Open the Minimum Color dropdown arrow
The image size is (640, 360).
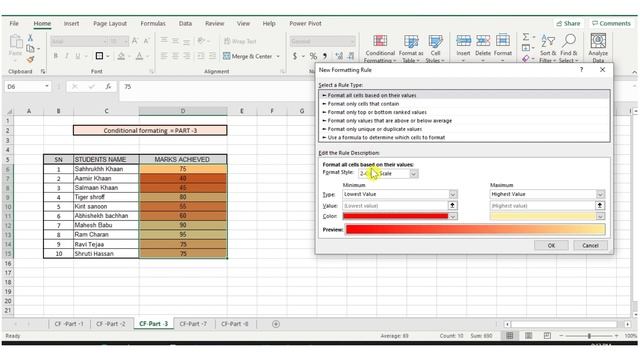tap(453, 216)
